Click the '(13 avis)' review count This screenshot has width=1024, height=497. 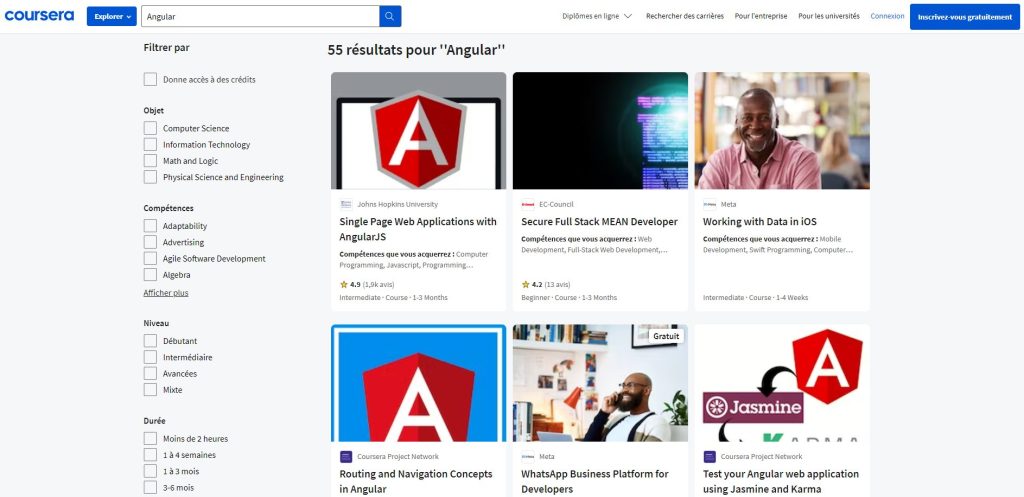pyautogui.click(x=557, y=285)
